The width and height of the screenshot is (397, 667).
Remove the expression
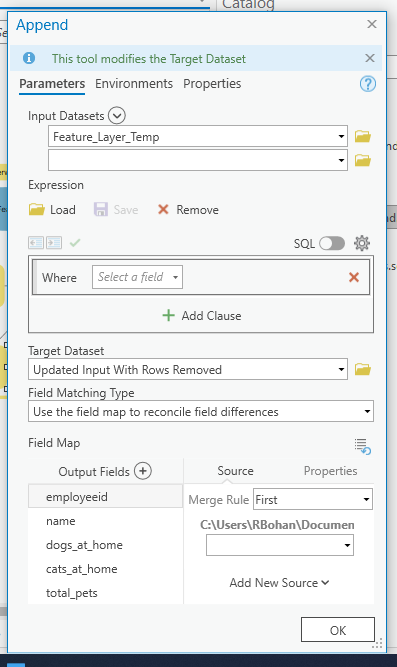point(188,210)
